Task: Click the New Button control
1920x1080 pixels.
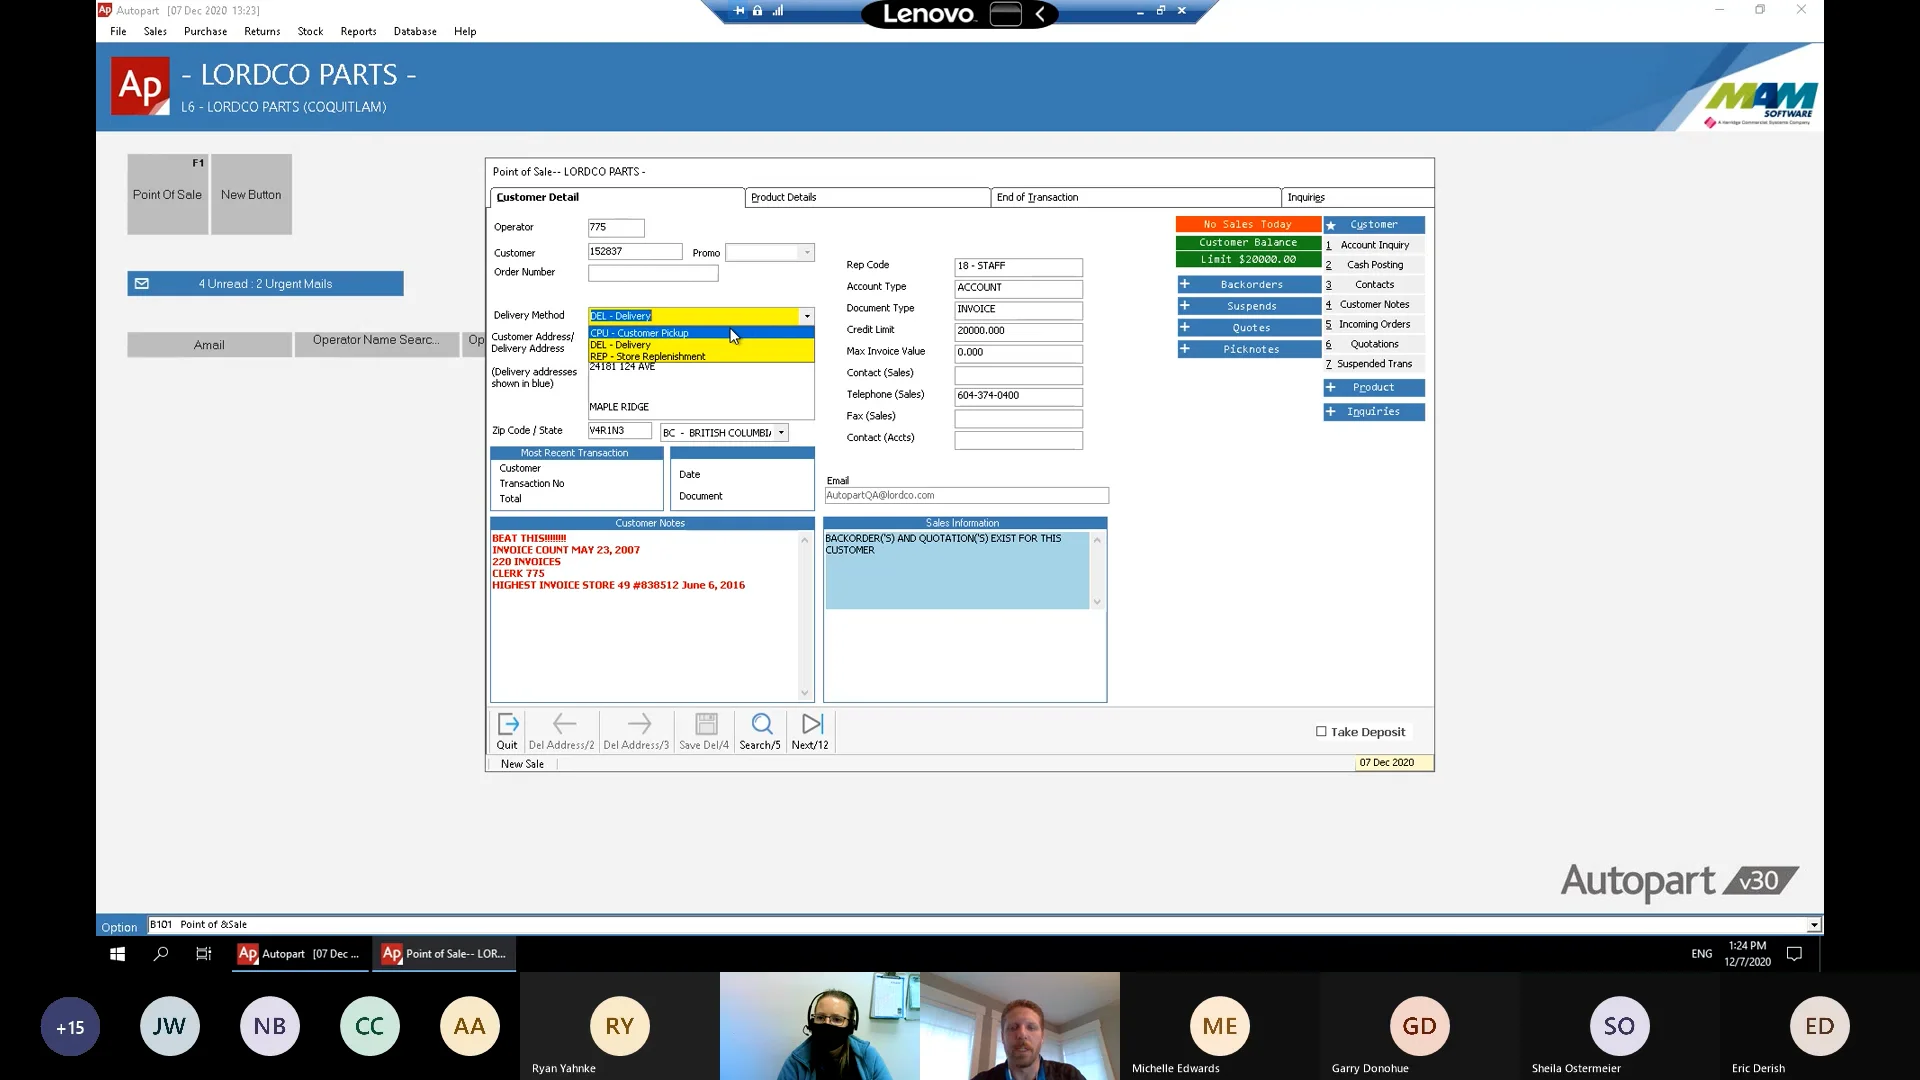Action: (251, 194)
